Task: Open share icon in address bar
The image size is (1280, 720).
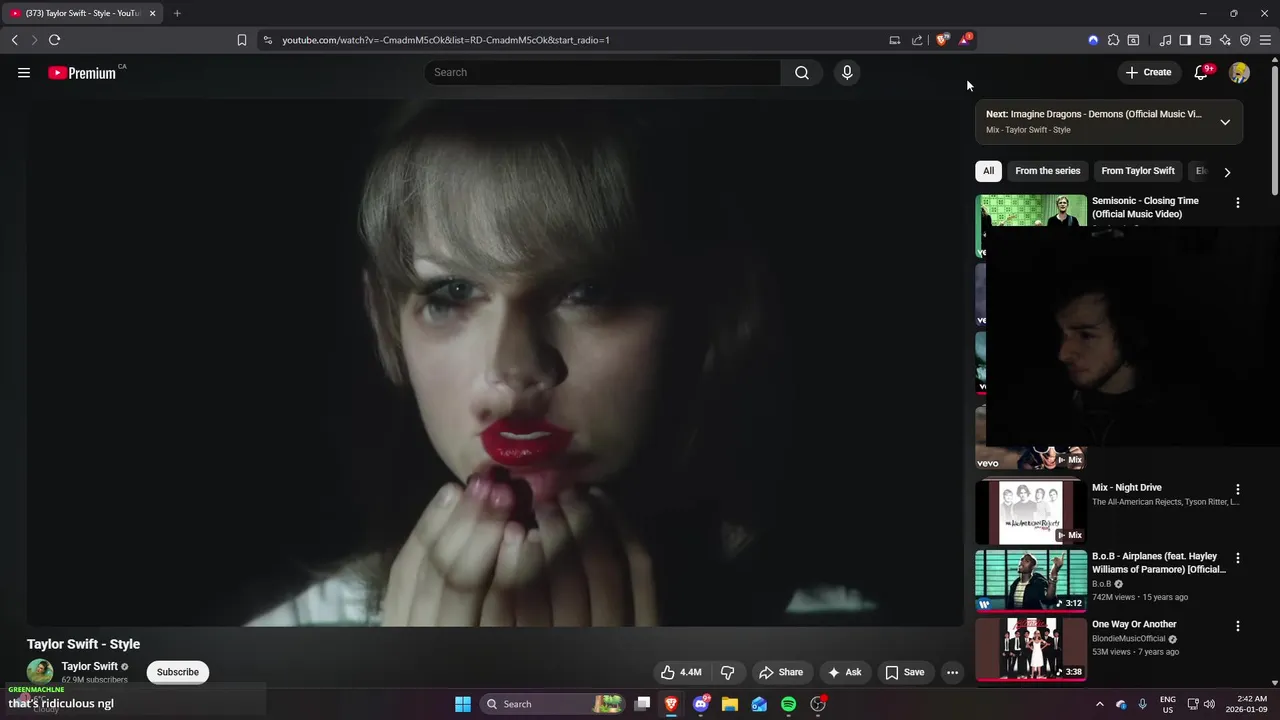Action: point(917,40)
